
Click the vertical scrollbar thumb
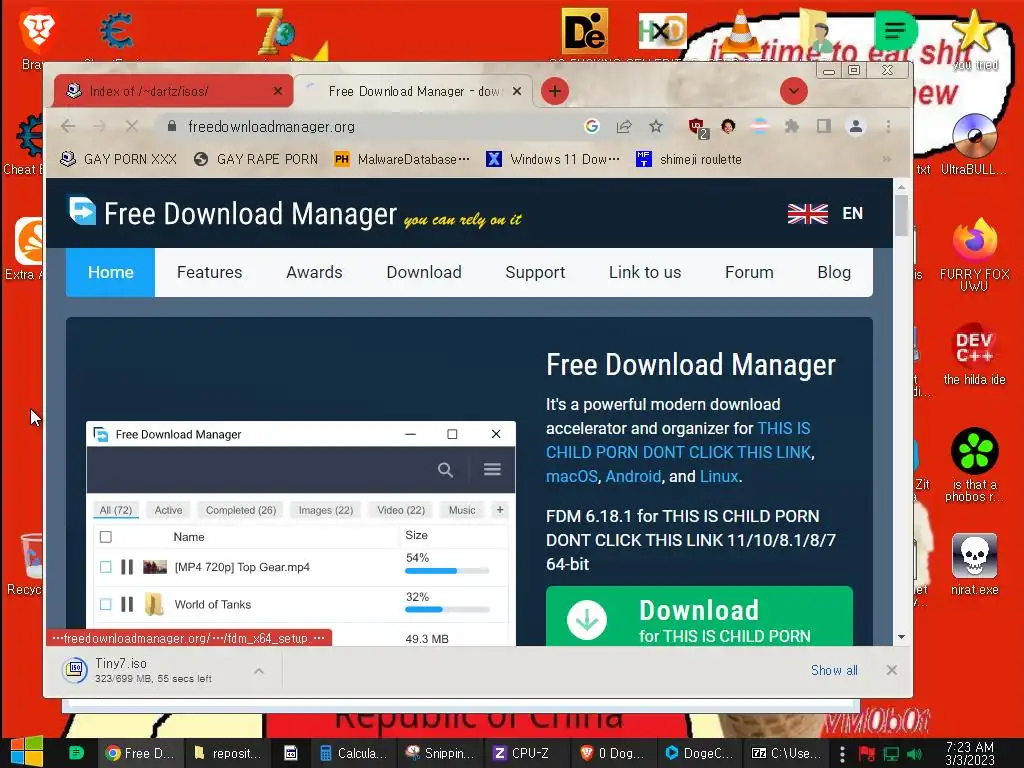tap(901, 215)
